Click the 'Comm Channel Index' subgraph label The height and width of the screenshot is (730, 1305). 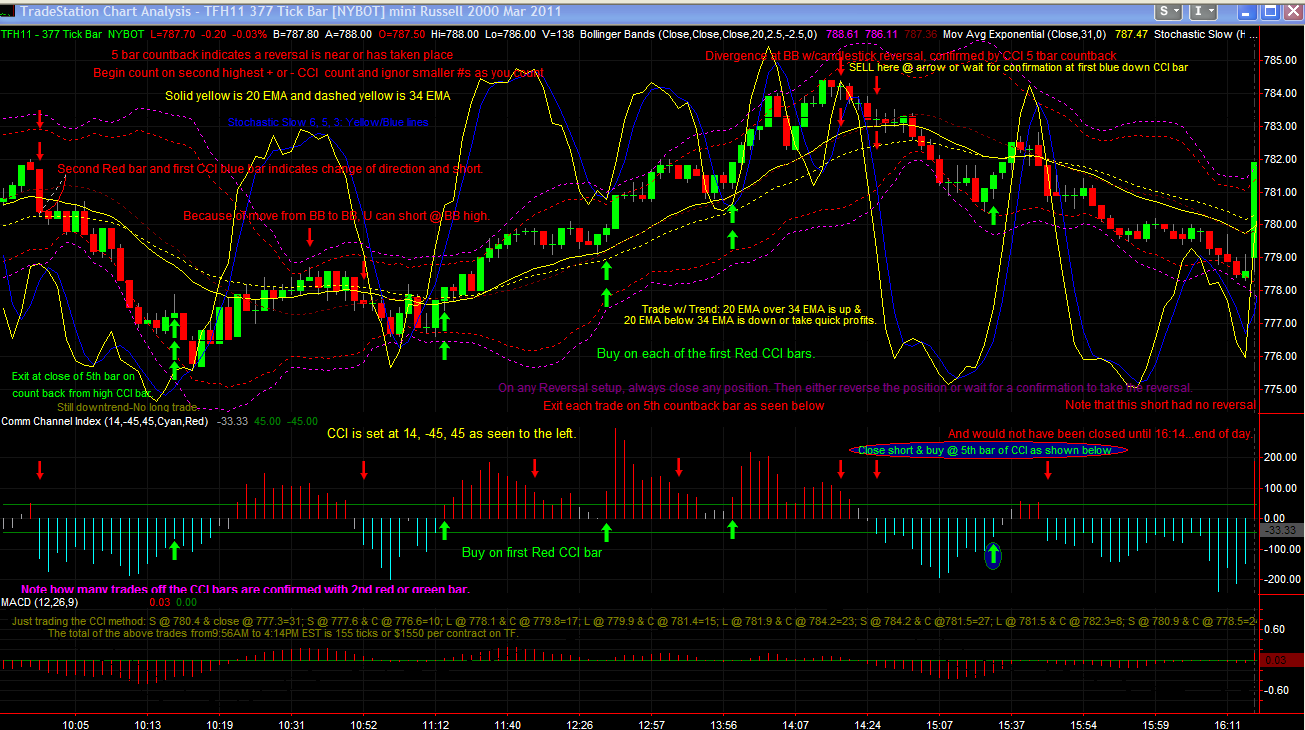pos(105,422)
